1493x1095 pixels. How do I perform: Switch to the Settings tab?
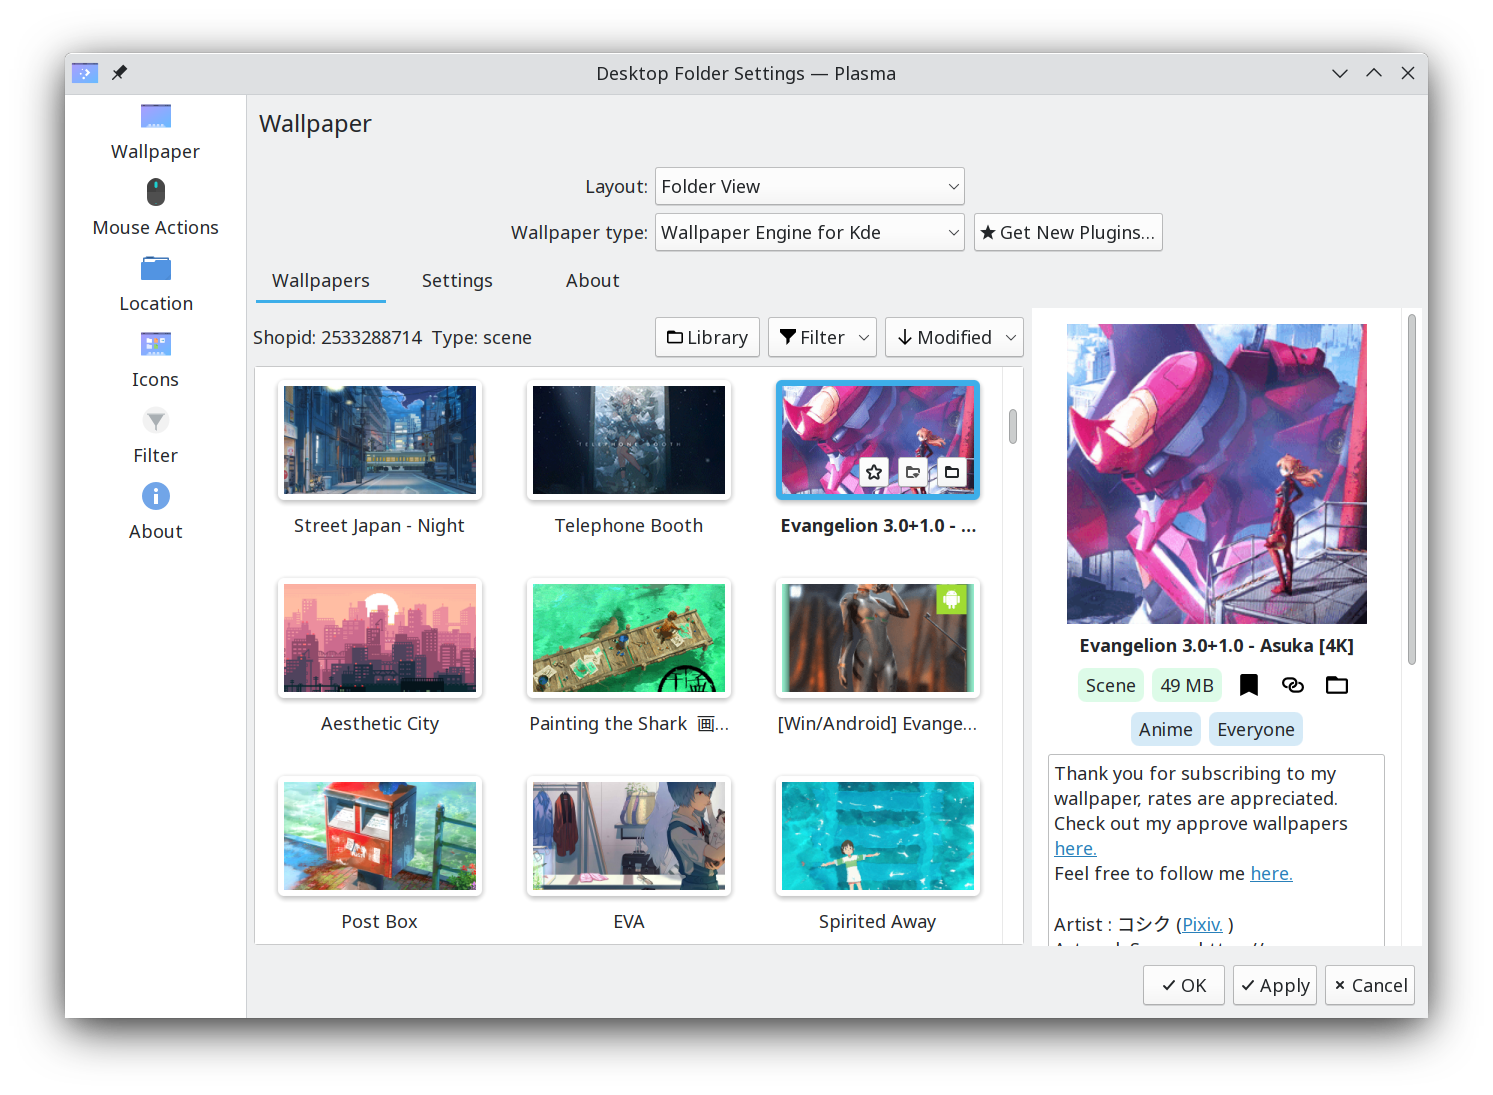tap(456, 281)
